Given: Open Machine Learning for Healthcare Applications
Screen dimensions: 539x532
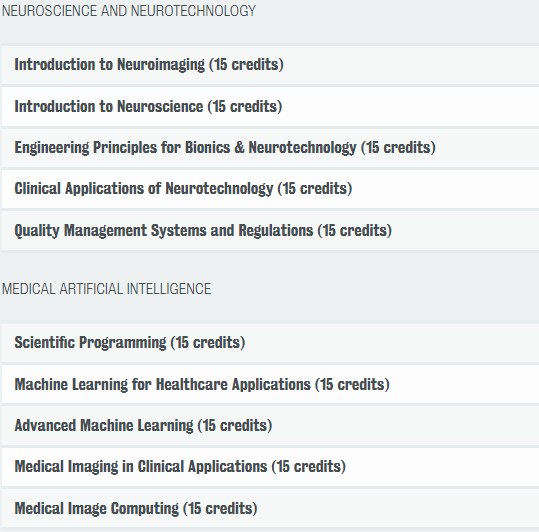Looking at the screenshot, I should 271,385.
